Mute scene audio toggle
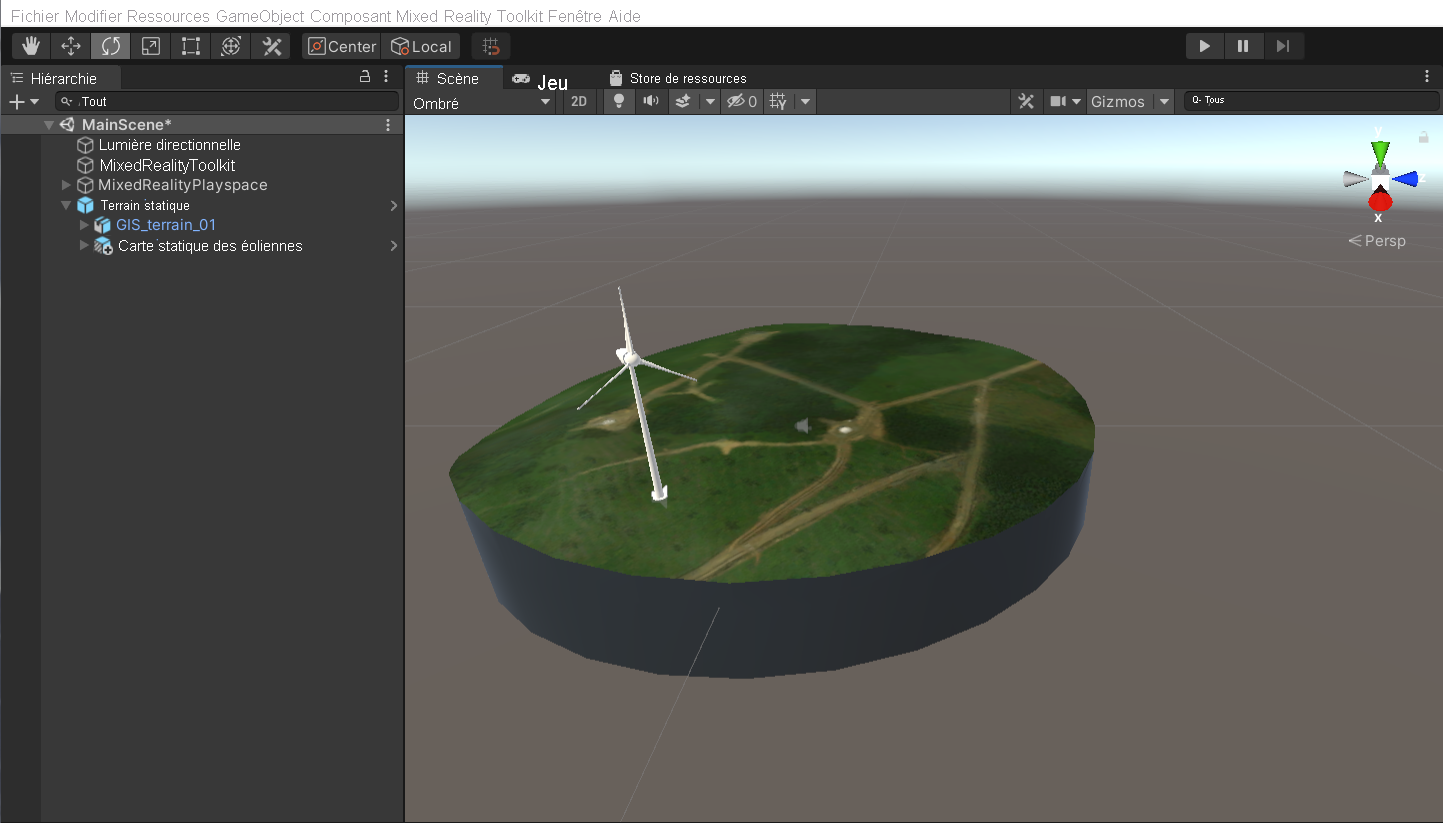 click(651, 101)
